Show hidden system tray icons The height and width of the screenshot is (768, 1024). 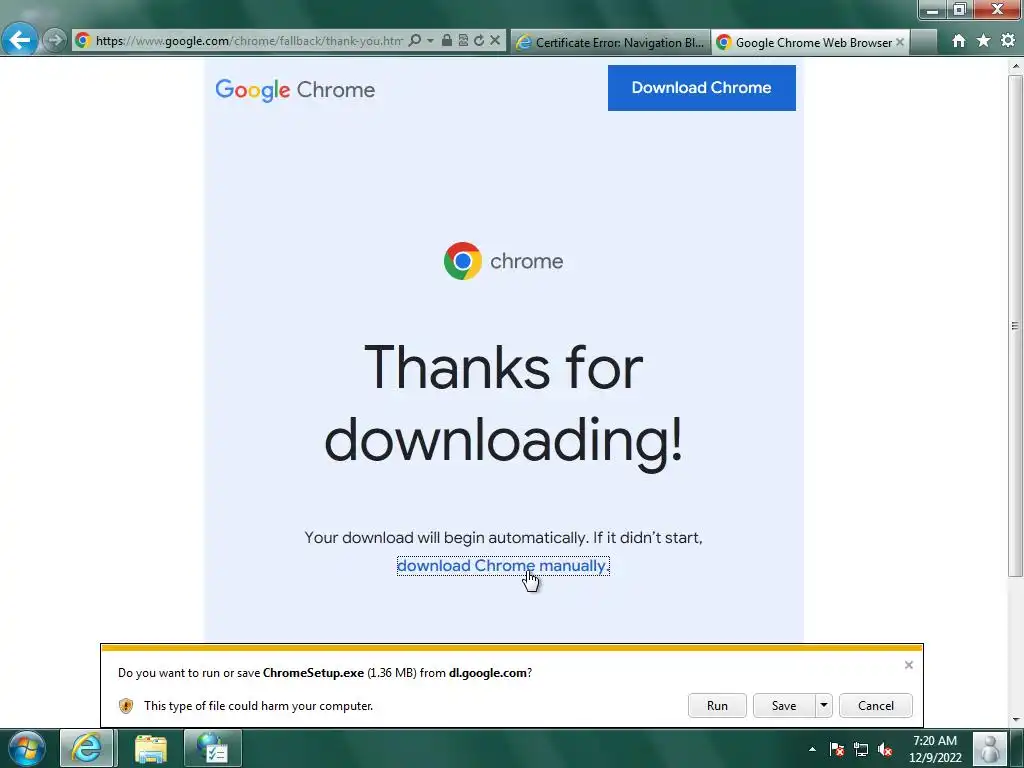pos(812,749)
